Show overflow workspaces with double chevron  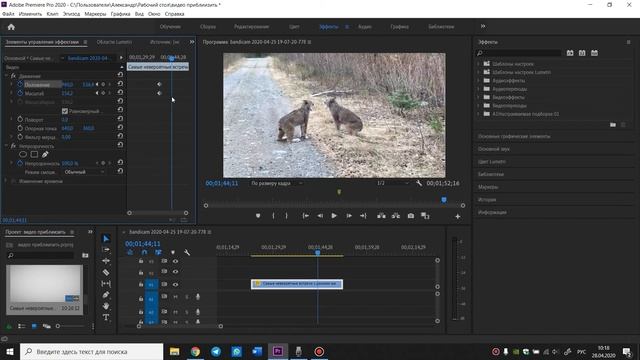point(483,26)
